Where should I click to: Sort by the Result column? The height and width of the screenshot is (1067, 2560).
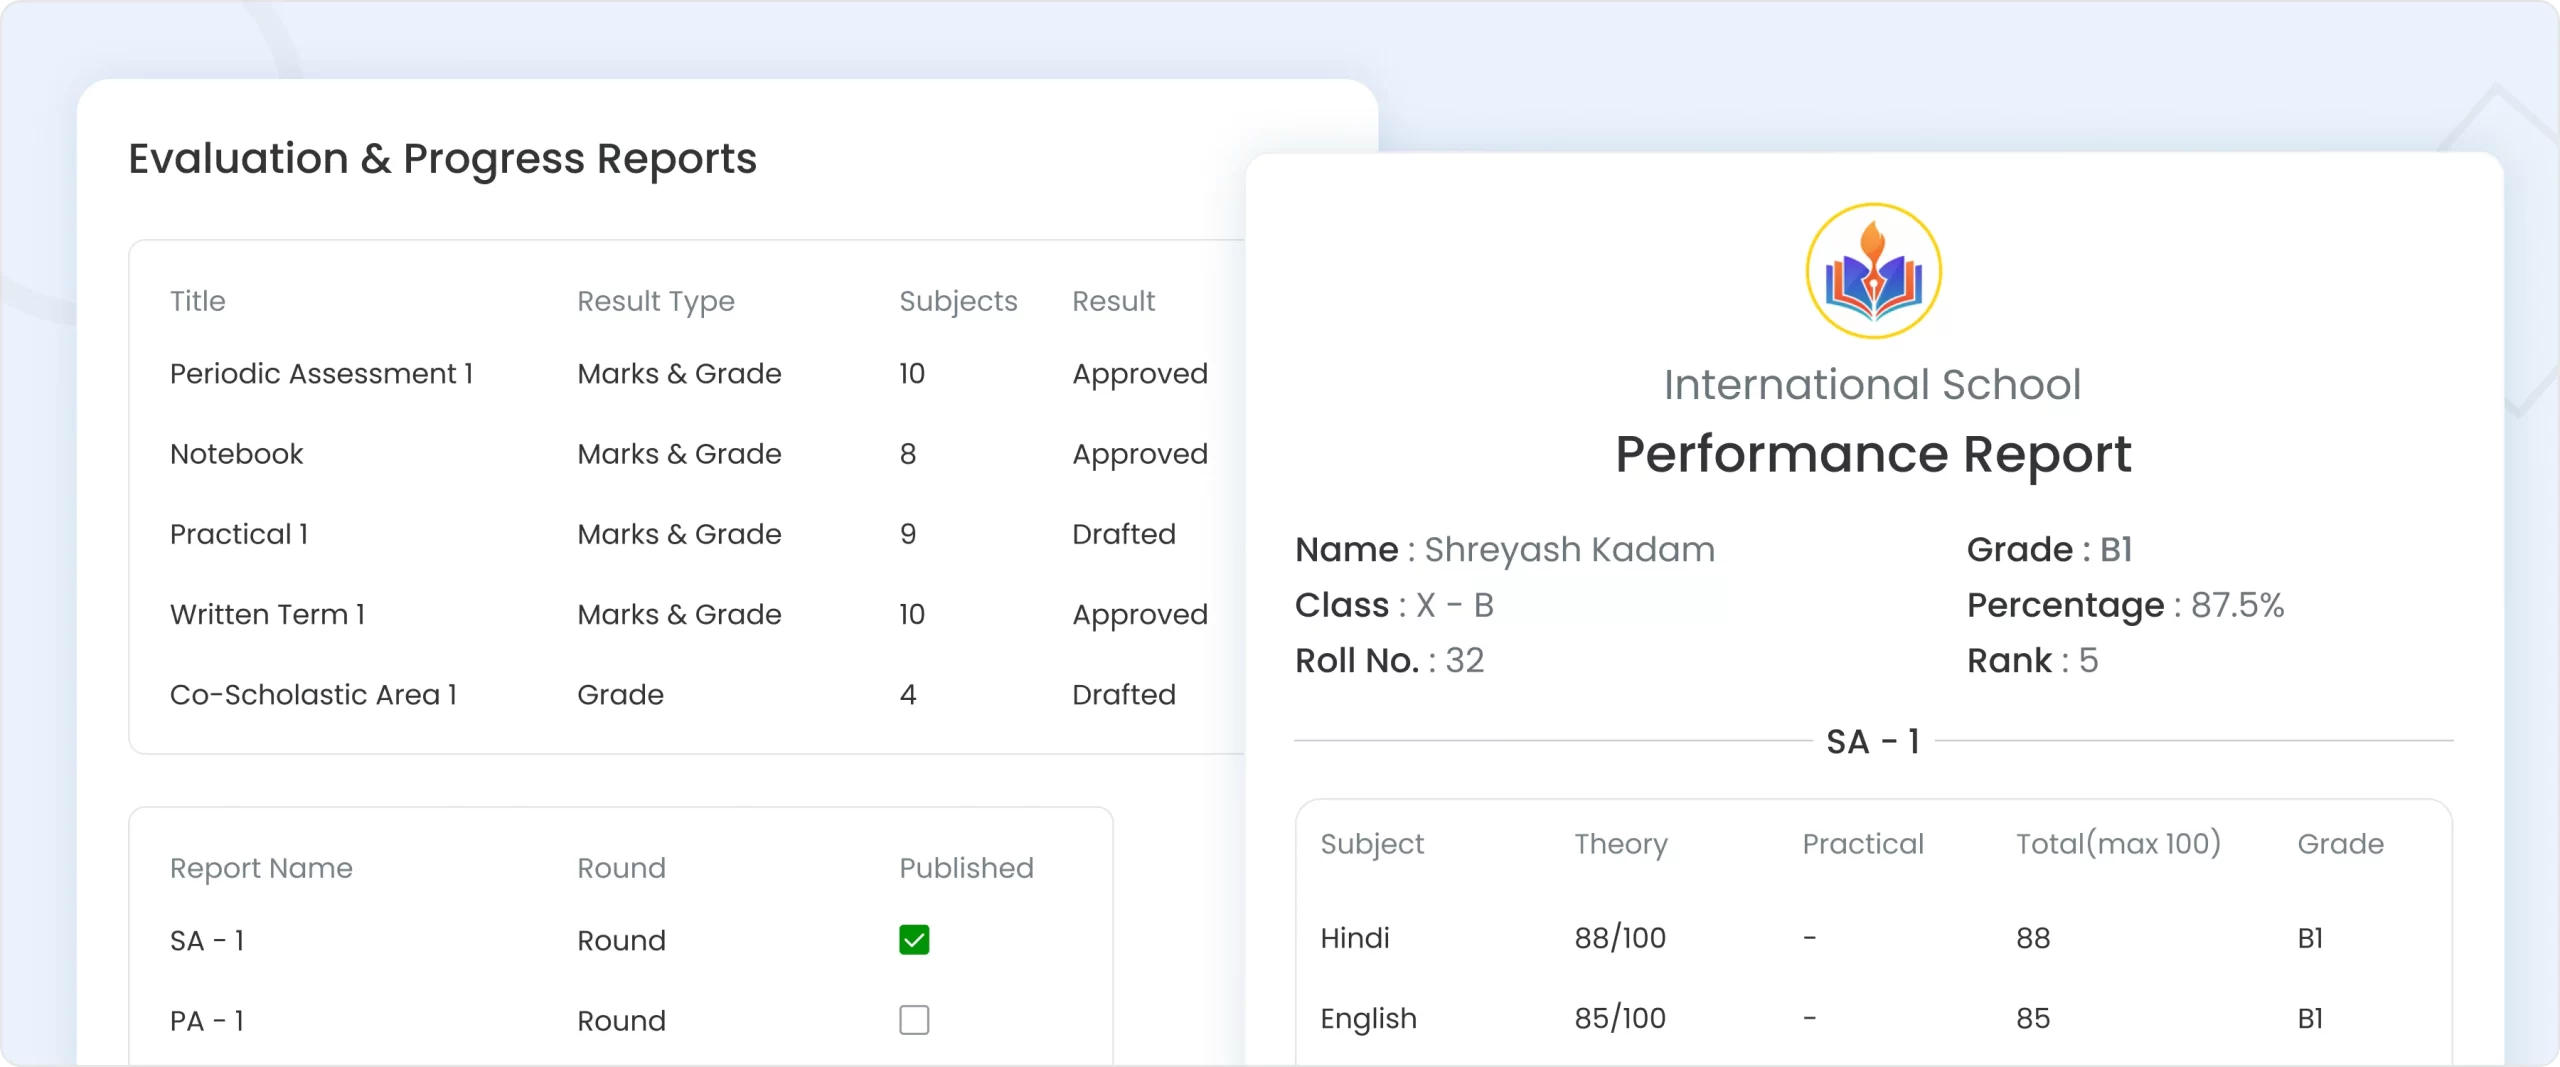(1114, 301)
